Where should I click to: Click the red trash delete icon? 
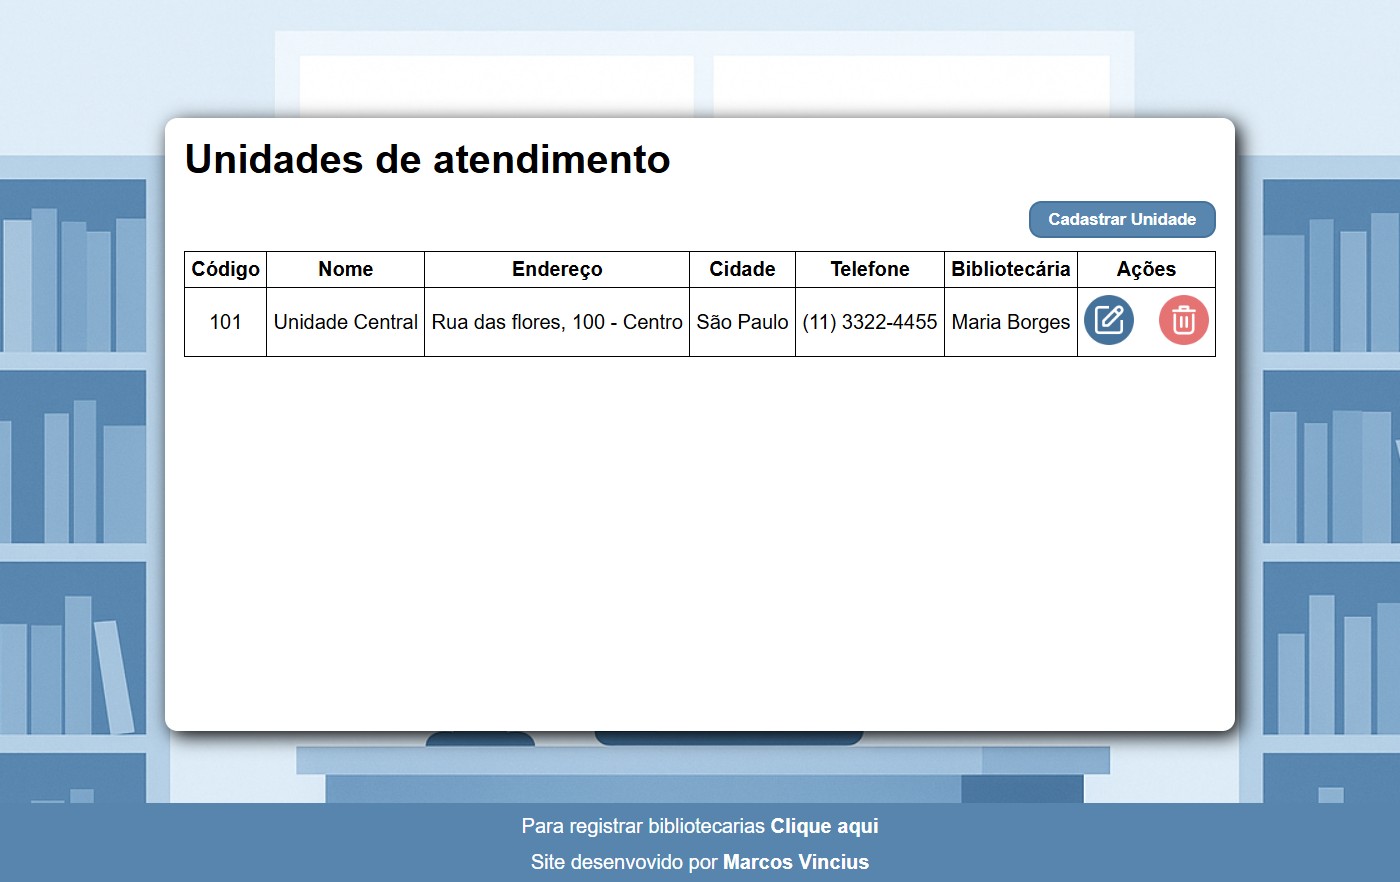click(x=1183, y=320)
